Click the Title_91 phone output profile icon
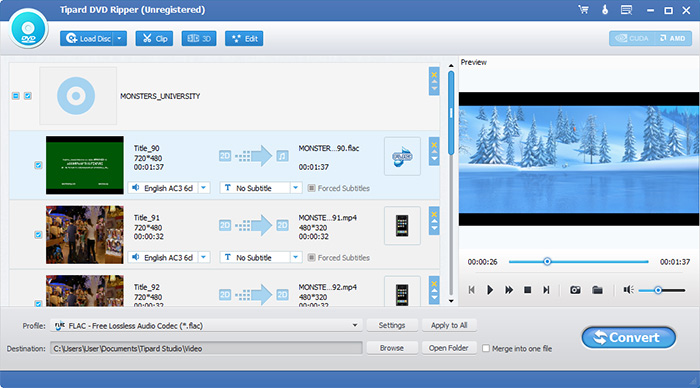The width and height of the screenshot is (700, 388). click(402, 226)
